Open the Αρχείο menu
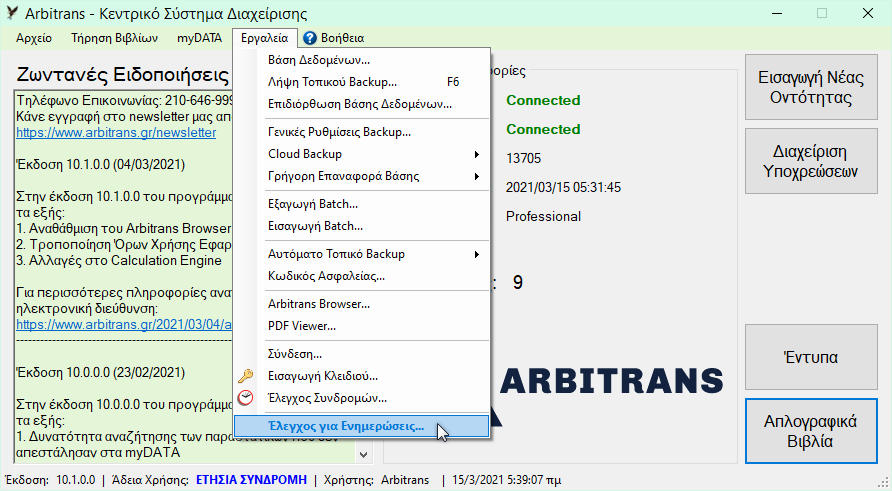This screenshot has width=892, height=491. pos(34,38)
